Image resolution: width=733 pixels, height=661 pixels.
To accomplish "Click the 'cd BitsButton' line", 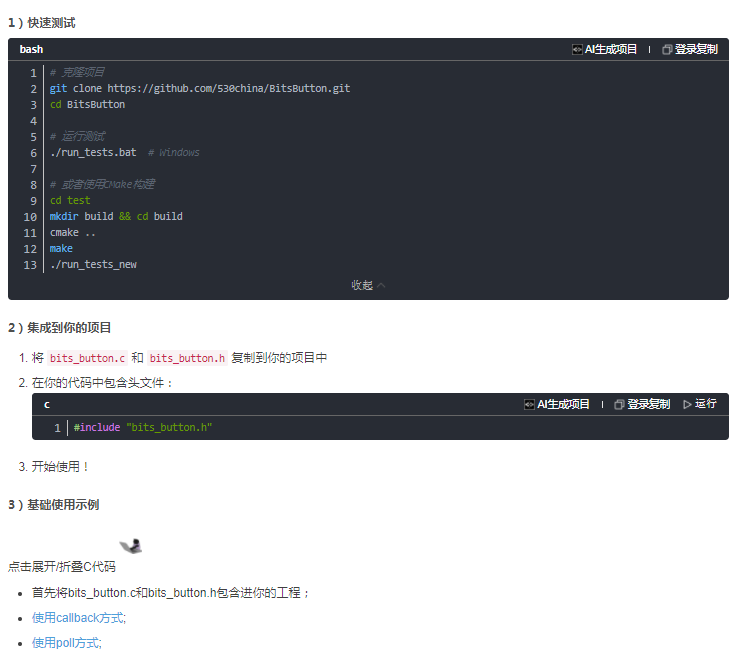I will [87, 104].
